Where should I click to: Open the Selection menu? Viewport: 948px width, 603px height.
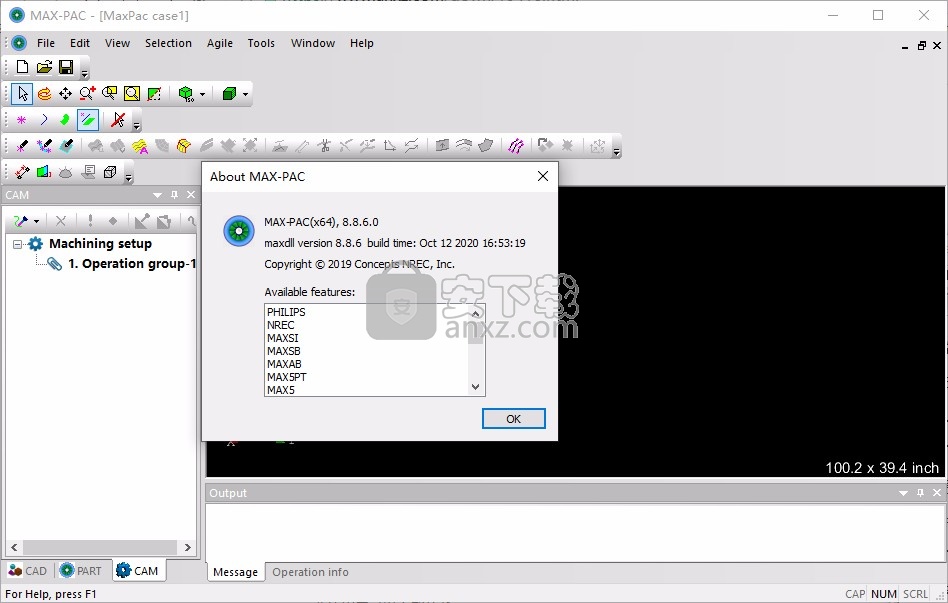(x=168, y=43)
